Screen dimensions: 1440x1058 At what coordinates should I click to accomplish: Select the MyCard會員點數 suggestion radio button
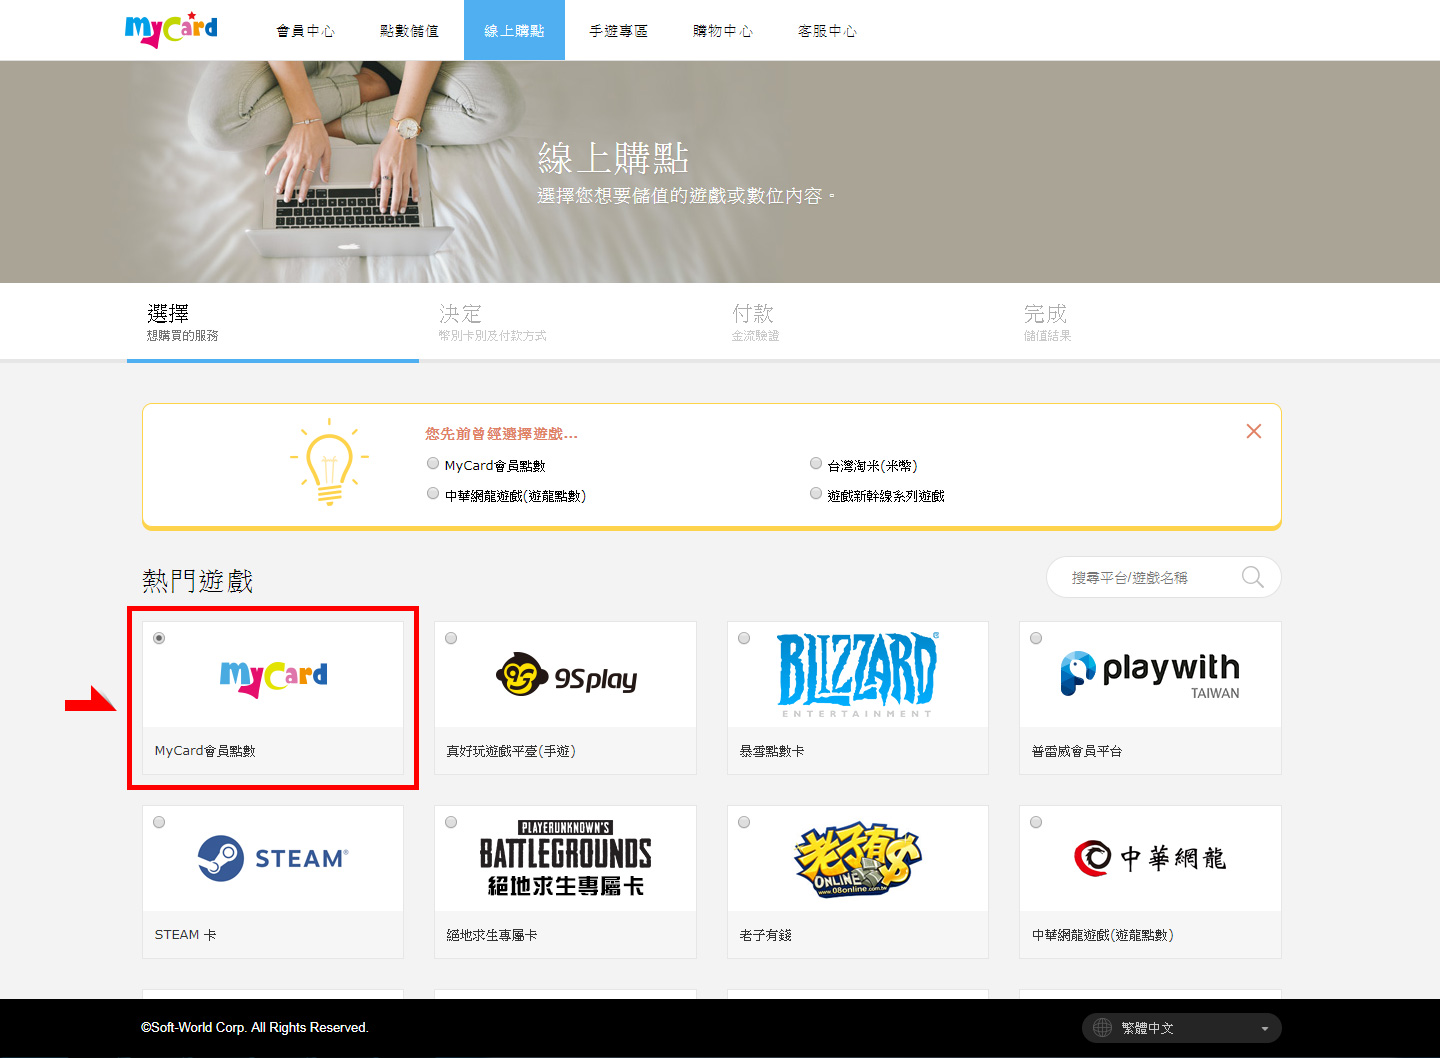(433, 464)
